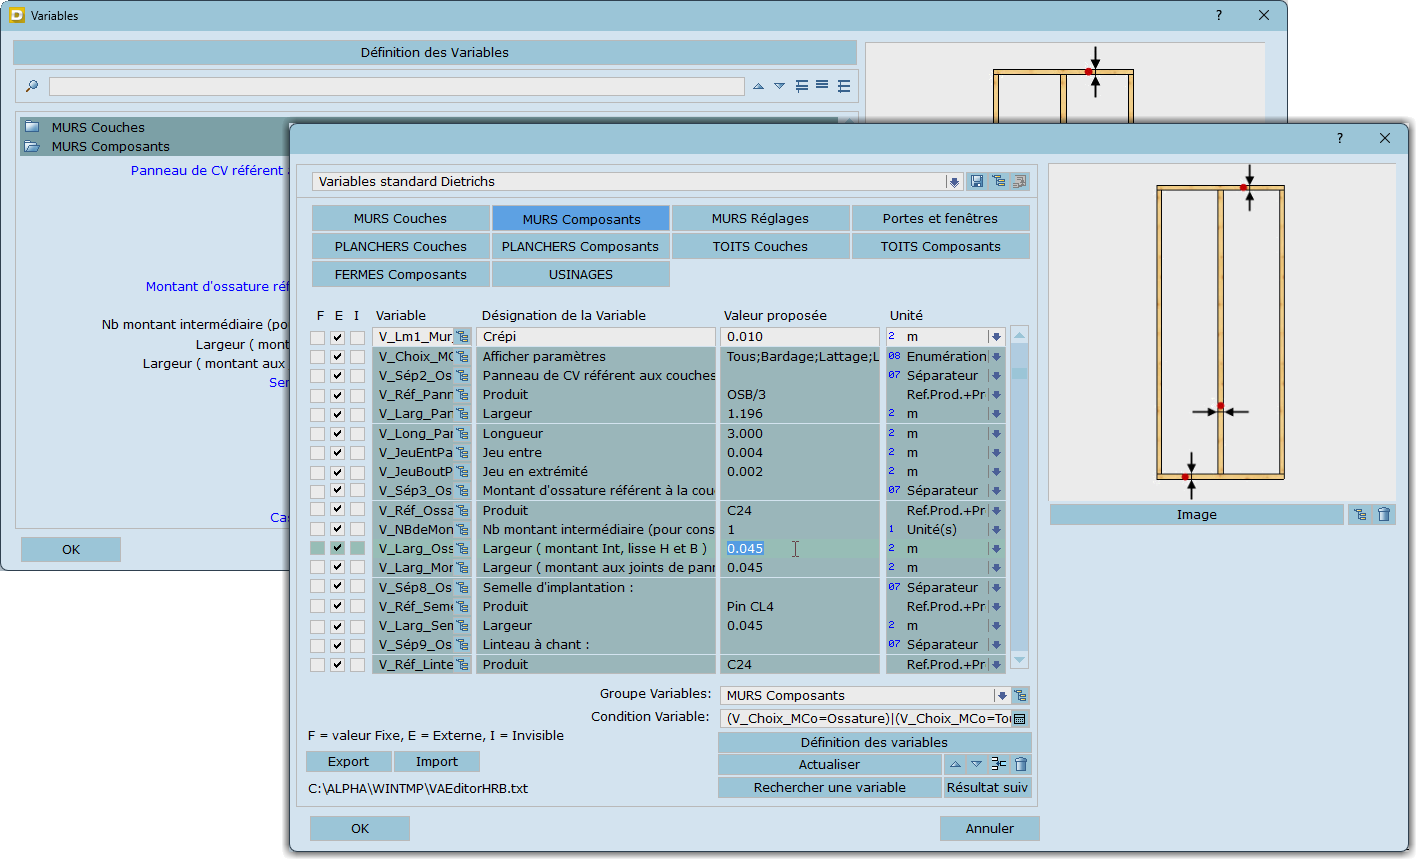The image size is (1417, 860).
Task: Click the tree icon next to V_Lm1_Mur variable
Action: click(x=462, y=337)
